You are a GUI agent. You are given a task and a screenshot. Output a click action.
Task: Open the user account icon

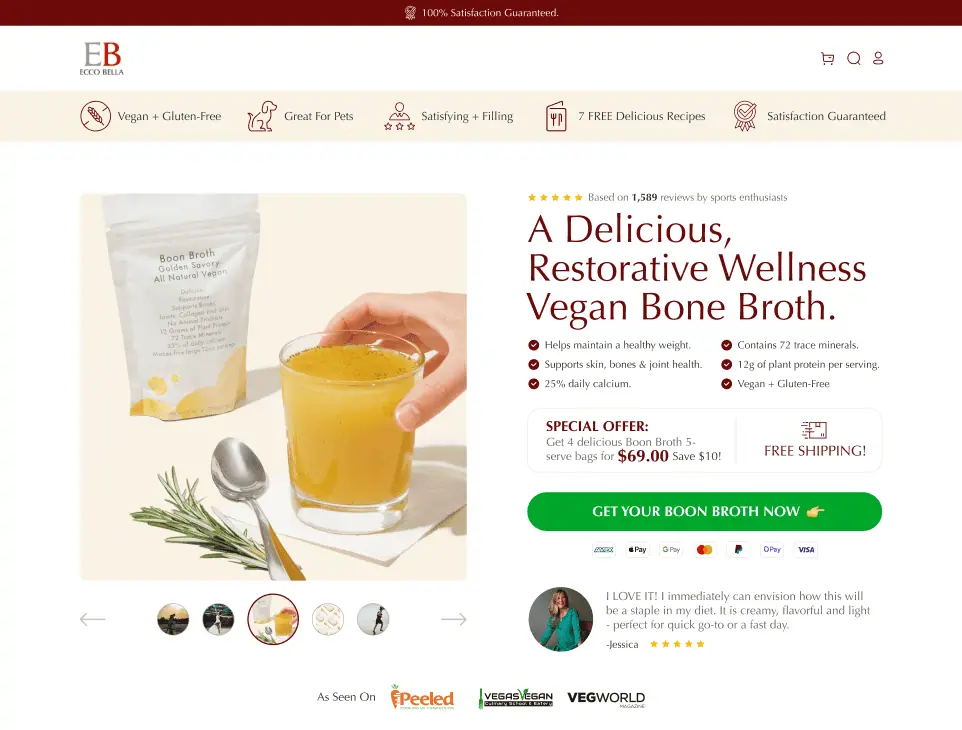tap(878, 58)
